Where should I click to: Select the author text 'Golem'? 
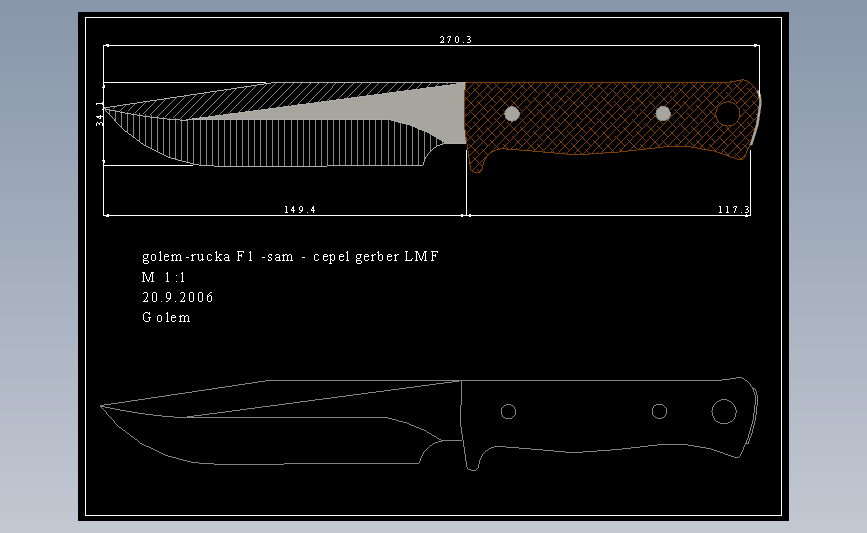click(166, 317)
